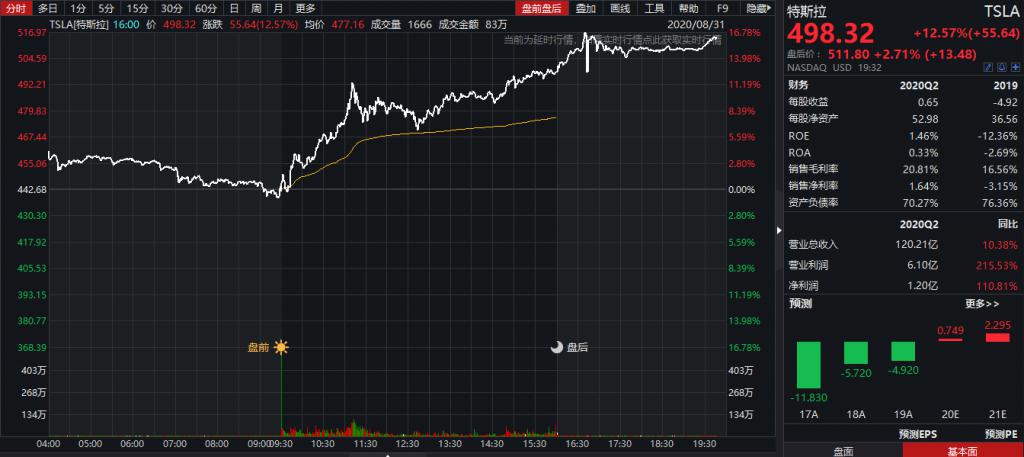Click the 资产负债率 value 70.27%

(x=921, y=202)
